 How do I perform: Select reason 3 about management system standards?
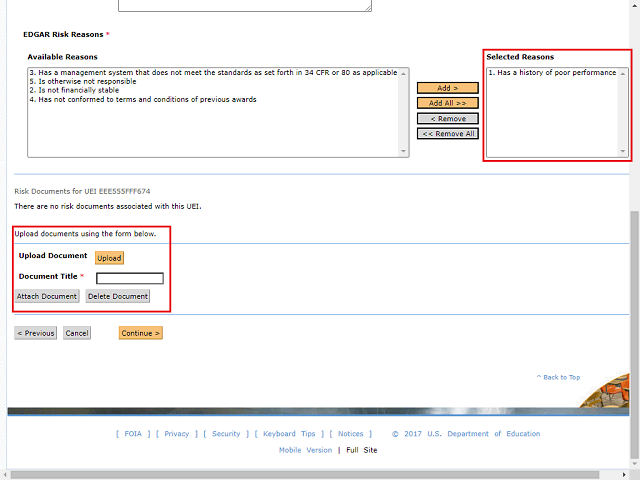pyautogui.click(x=213, y=72)
